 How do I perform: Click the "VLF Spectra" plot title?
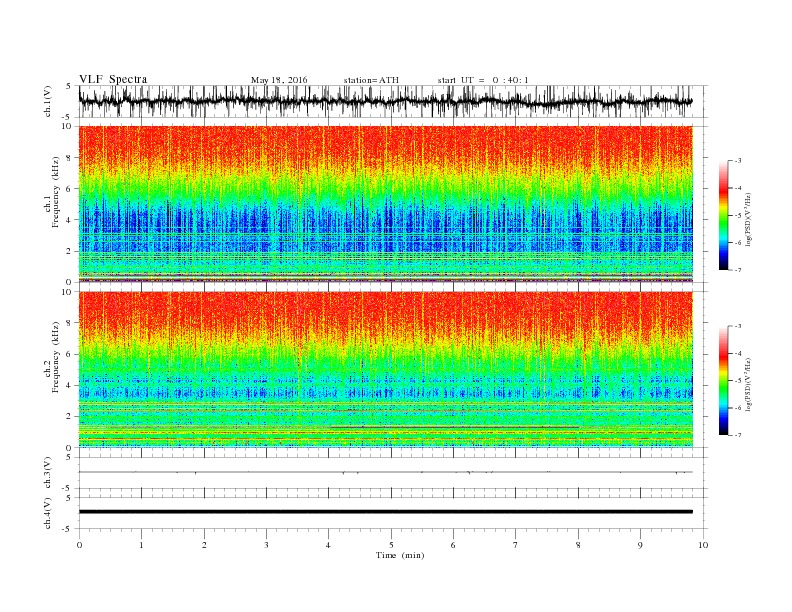point(113,79)
